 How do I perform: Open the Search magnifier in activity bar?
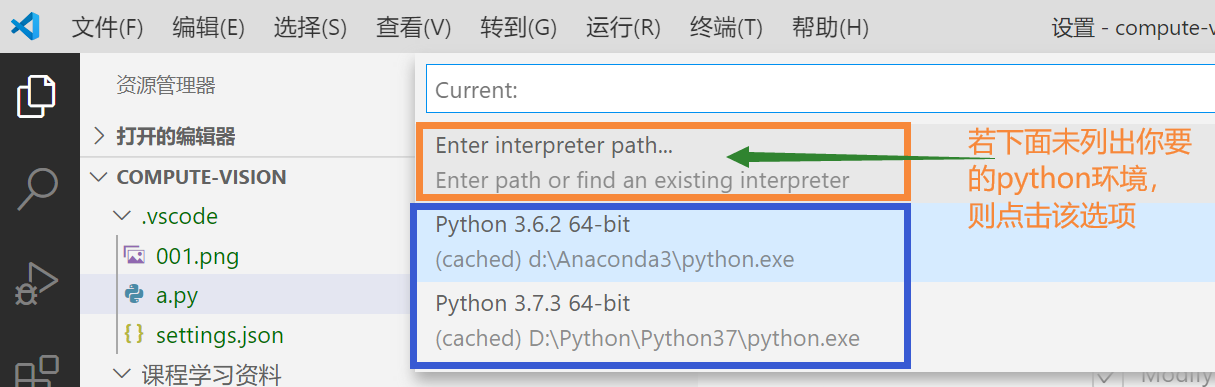click(x=38, y=190)
